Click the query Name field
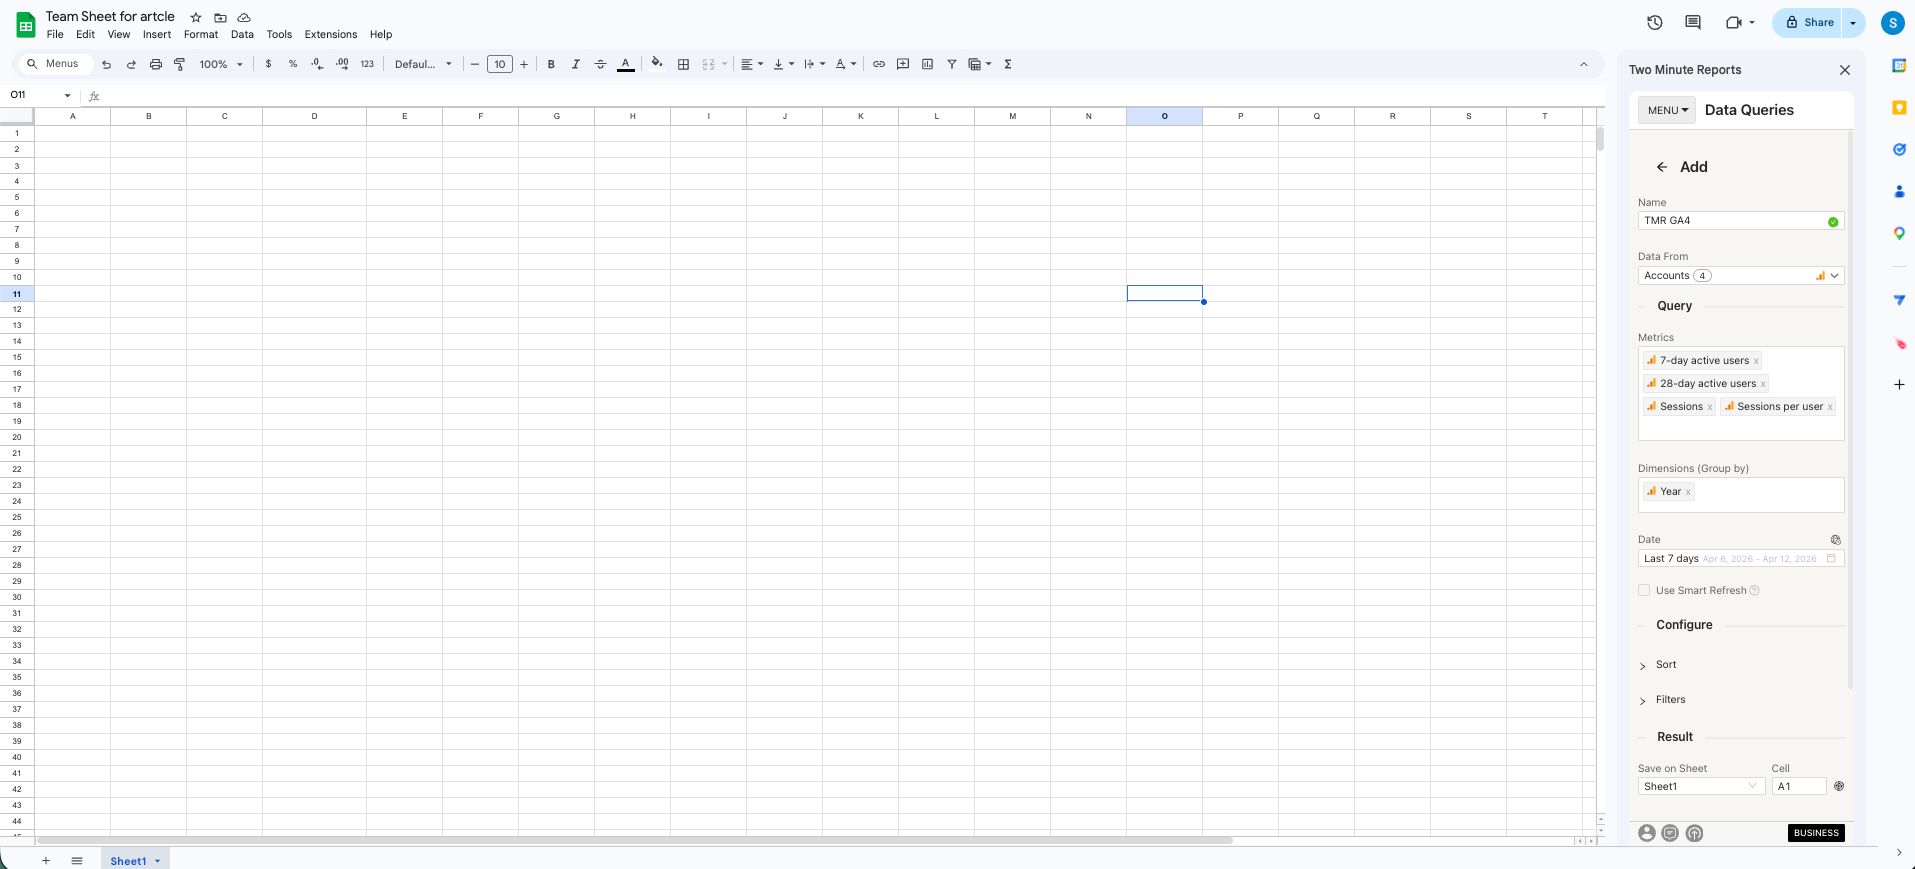Viewport: 1915px width, 869px height. [x=1741, y=221]
